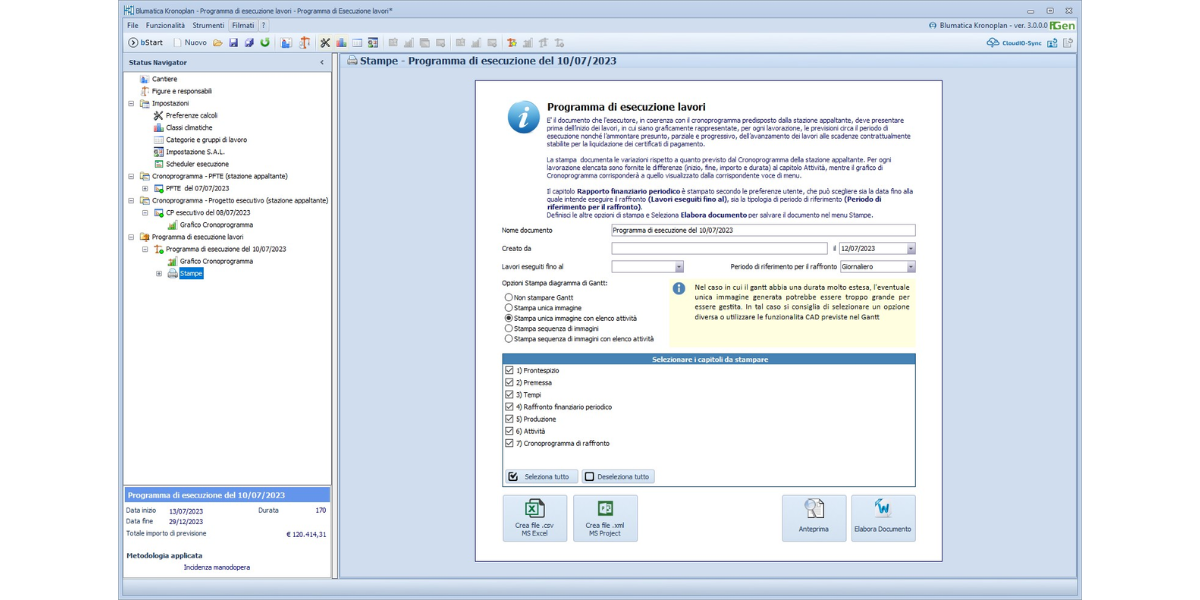Image resolution: width=1200 pixels, height=600 pixels.
Task: Click the floppy disk save icon
Action: pyautogui.click(x=233, y=43)
